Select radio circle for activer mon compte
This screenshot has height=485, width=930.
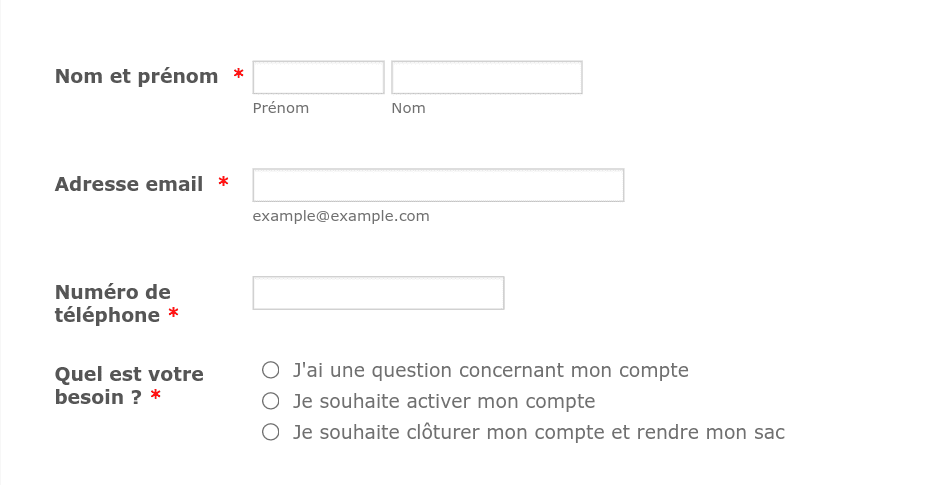[x=270, y=401]
